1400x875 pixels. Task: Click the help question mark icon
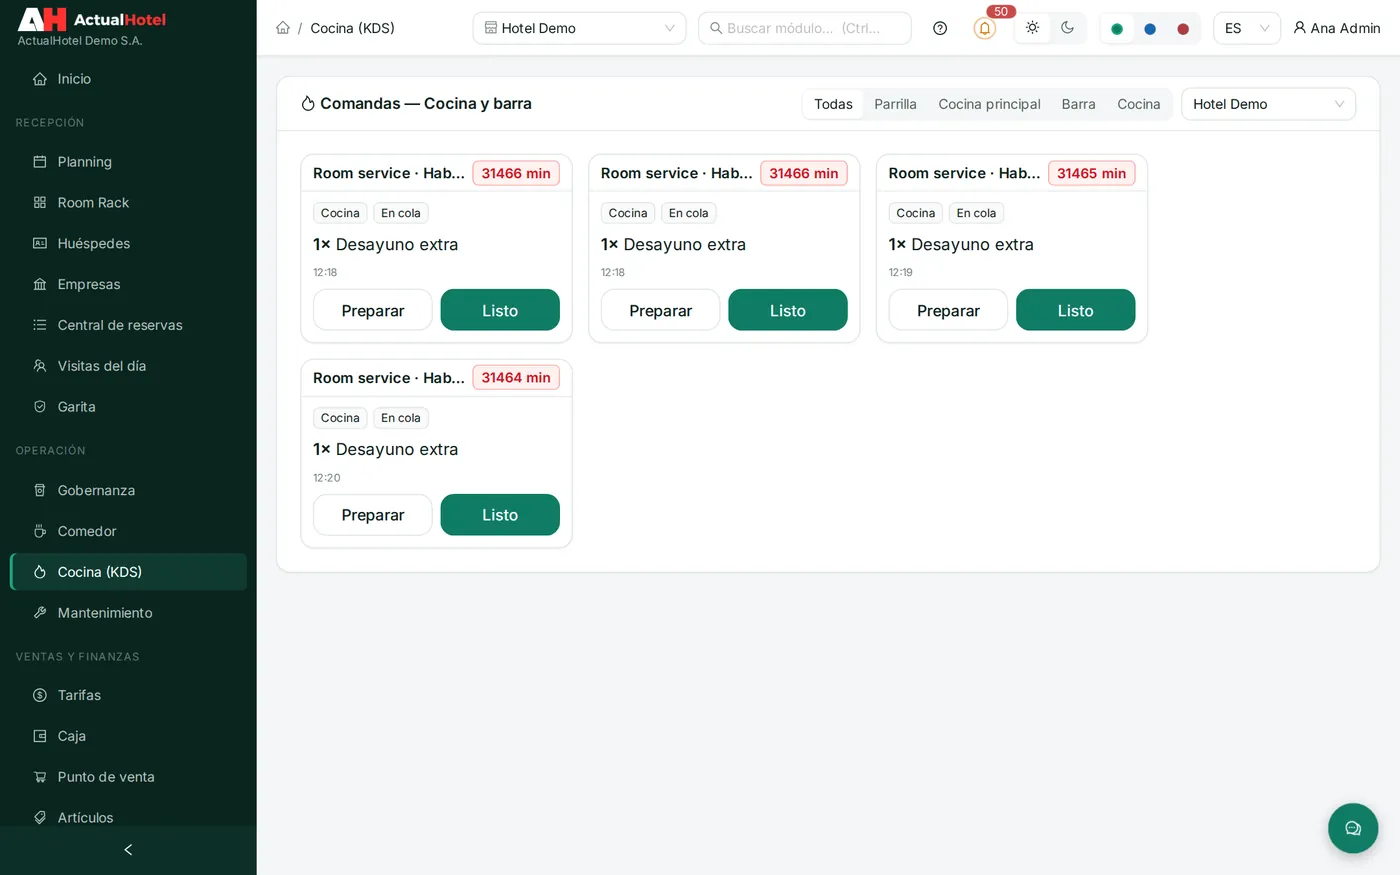(940, 28)
